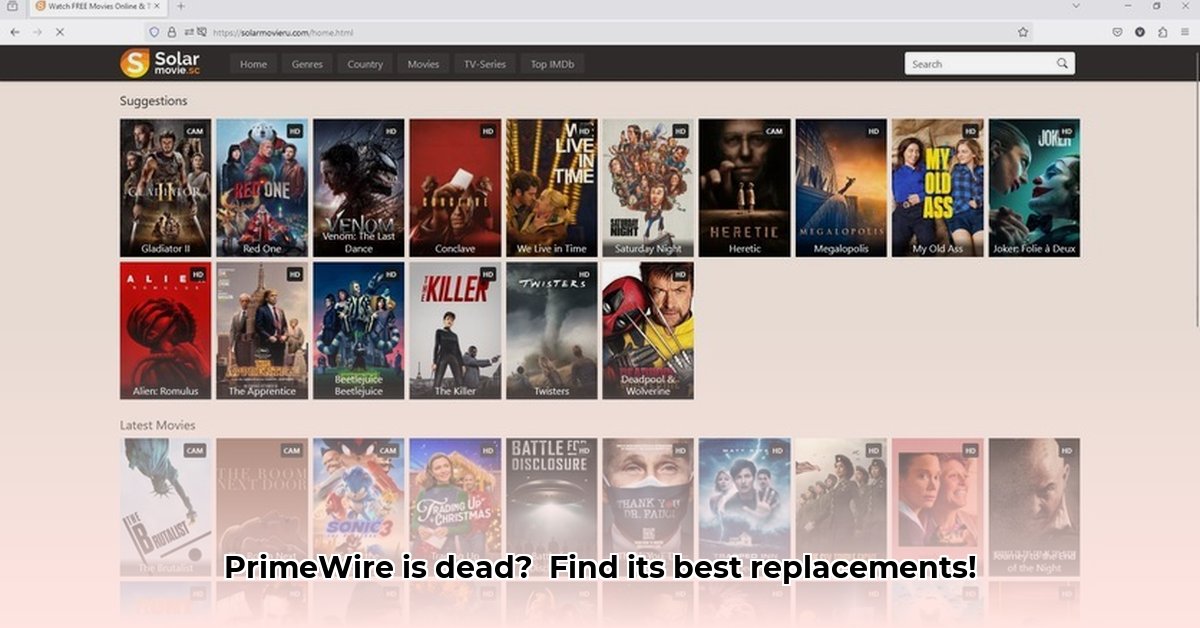
Task: Click the Home navigation button
Action: [x=253, y=64]
